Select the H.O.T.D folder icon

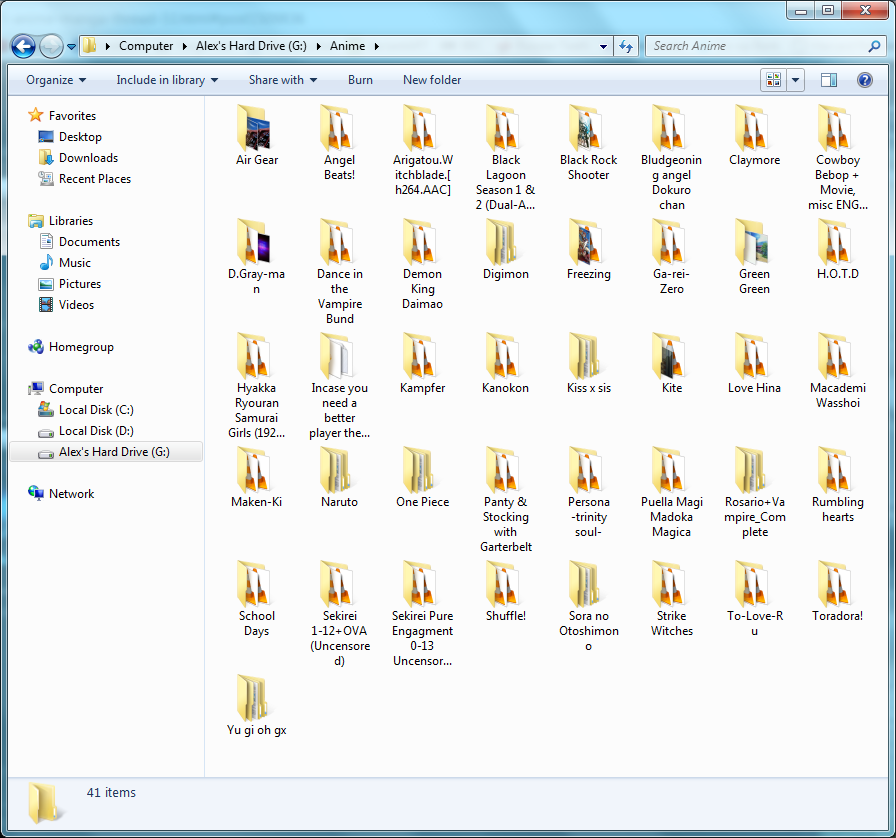834,241
